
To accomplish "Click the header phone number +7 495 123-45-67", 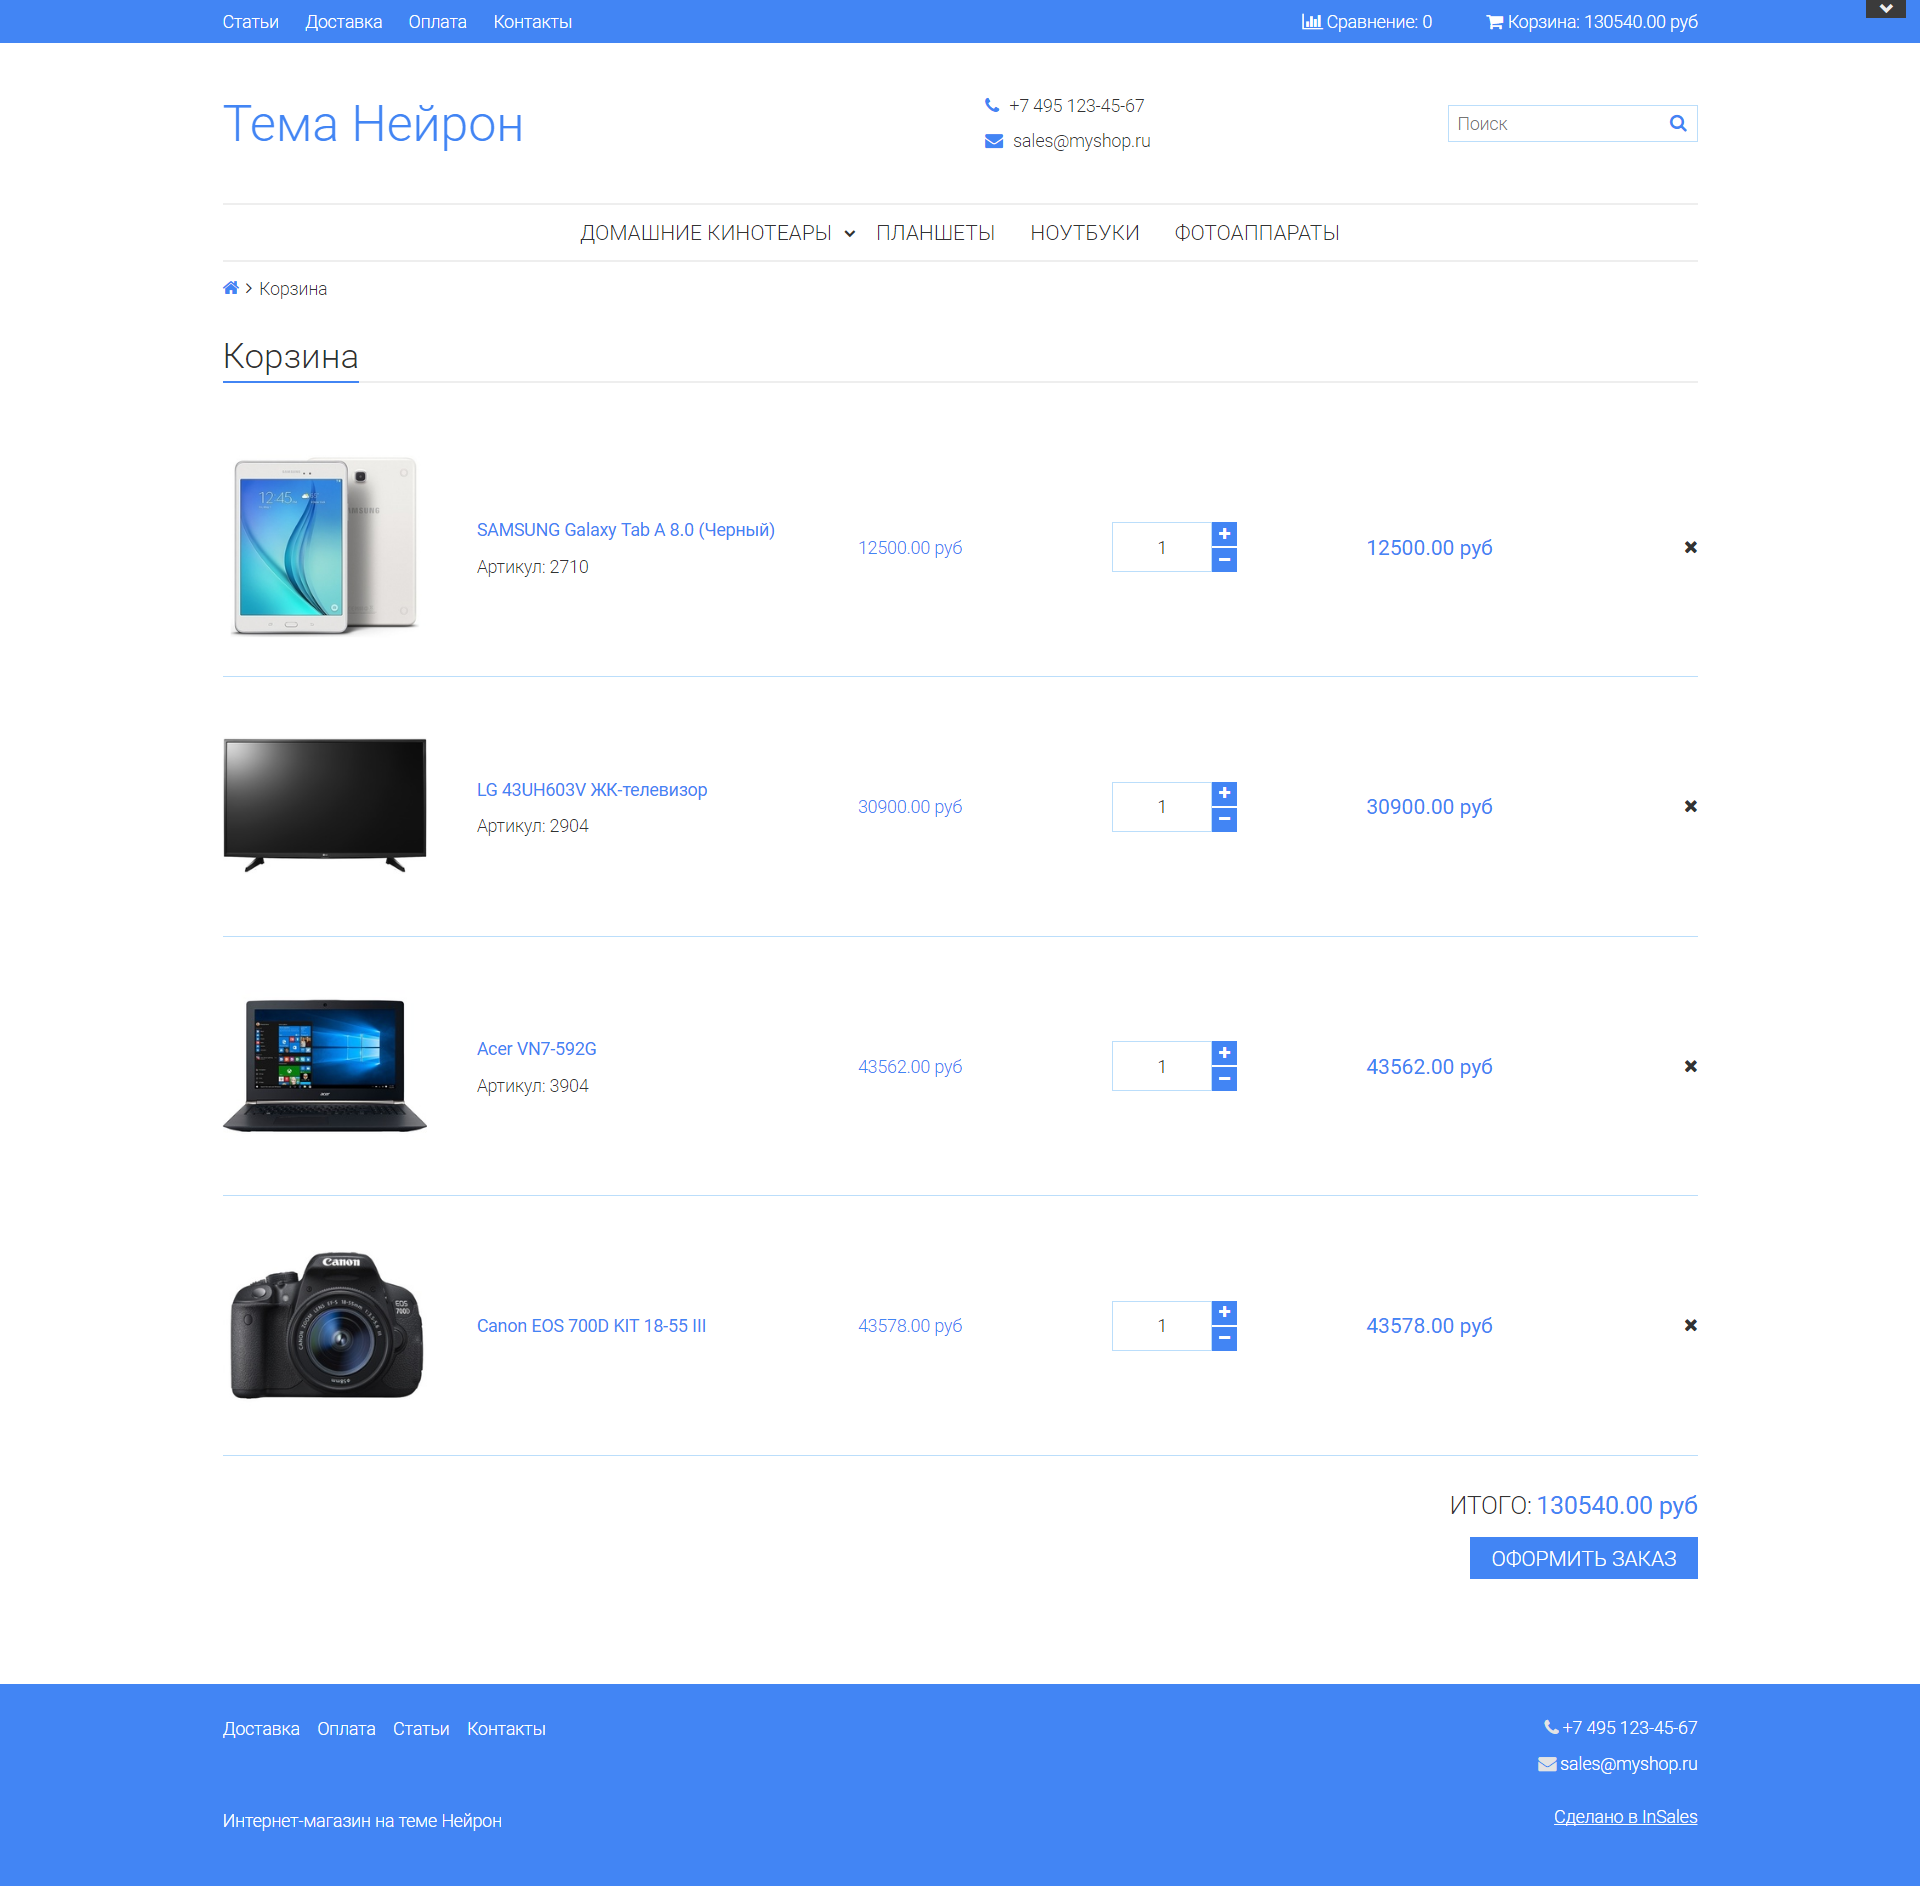I will click(x=1076, y=106).
